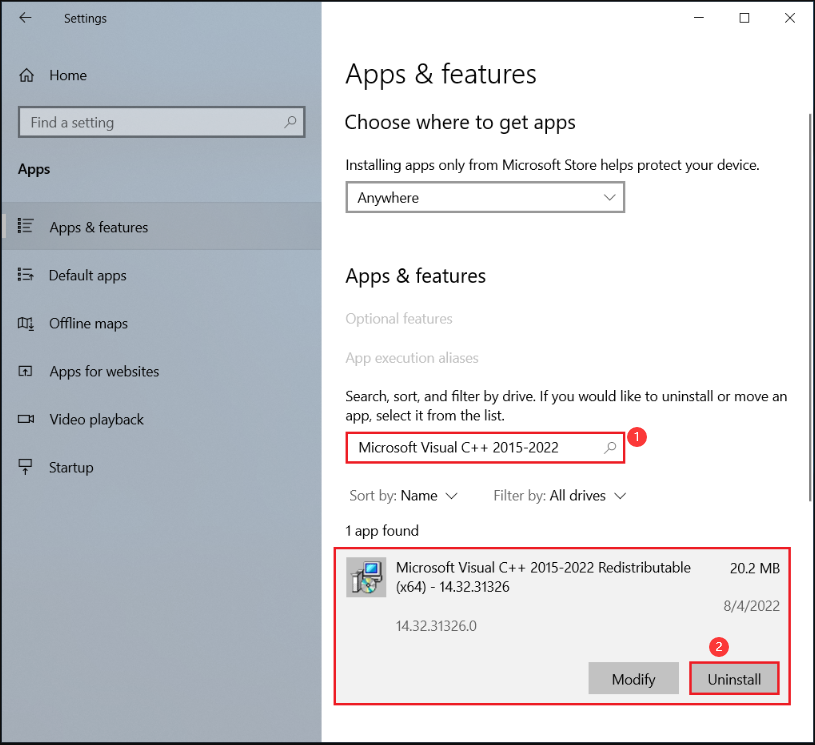Click the magnifier in the app search box
This screenshot has height=745, width=815.
tap(610, 448)
